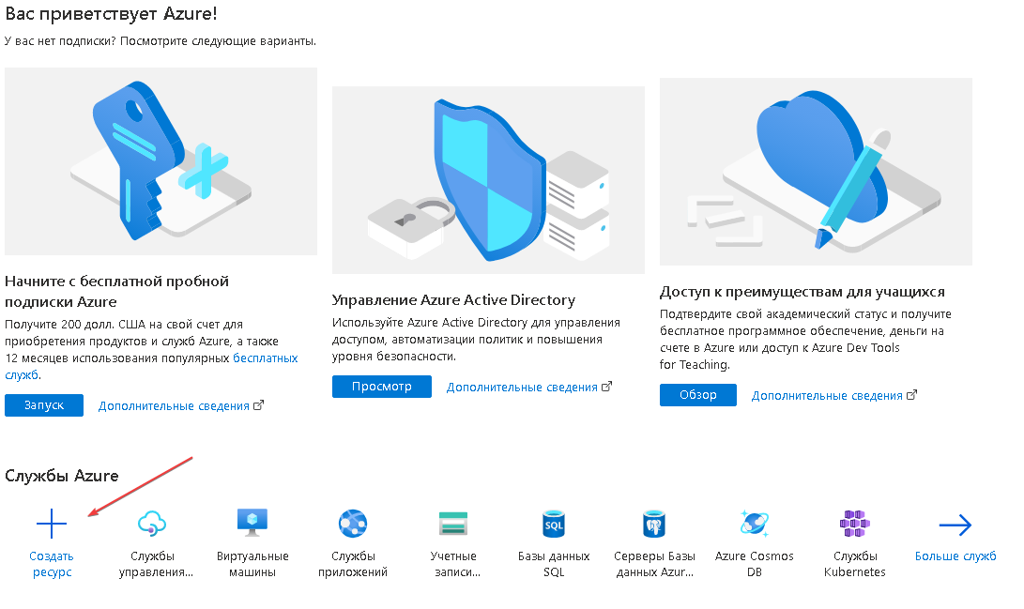Open the Azure Cosmos DB icon

pos(754,523)
